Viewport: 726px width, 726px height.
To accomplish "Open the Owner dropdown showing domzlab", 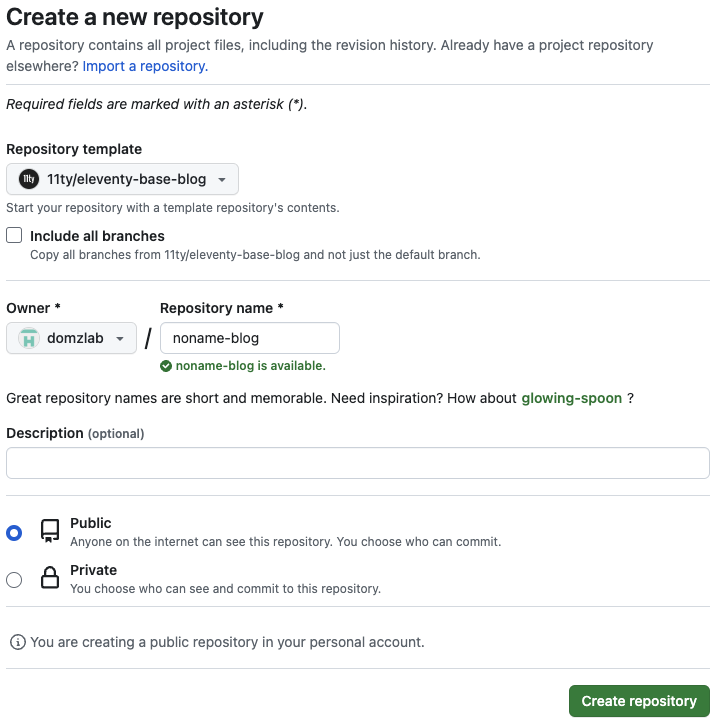I will (x=71, y=338).
